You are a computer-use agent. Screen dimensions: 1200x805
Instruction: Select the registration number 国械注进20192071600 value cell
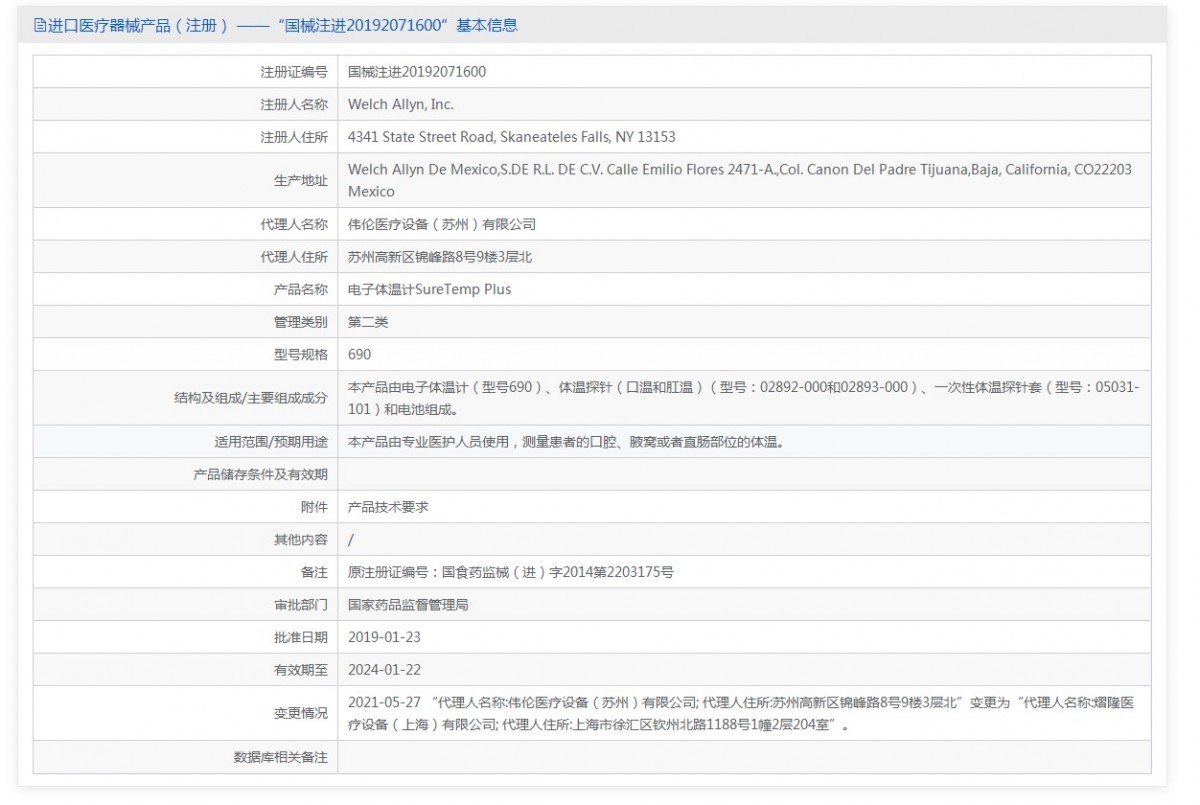click(x=417, y=72)
